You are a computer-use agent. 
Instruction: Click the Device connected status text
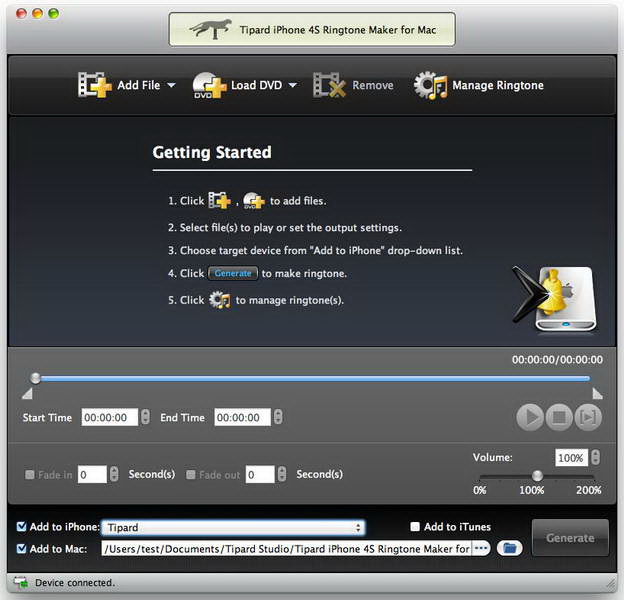(75, 582)
